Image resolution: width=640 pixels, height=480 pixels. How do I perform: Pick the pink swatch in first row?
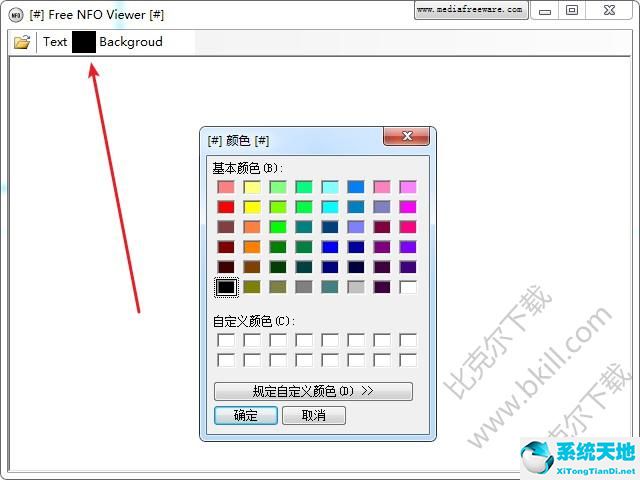[382, 187]
